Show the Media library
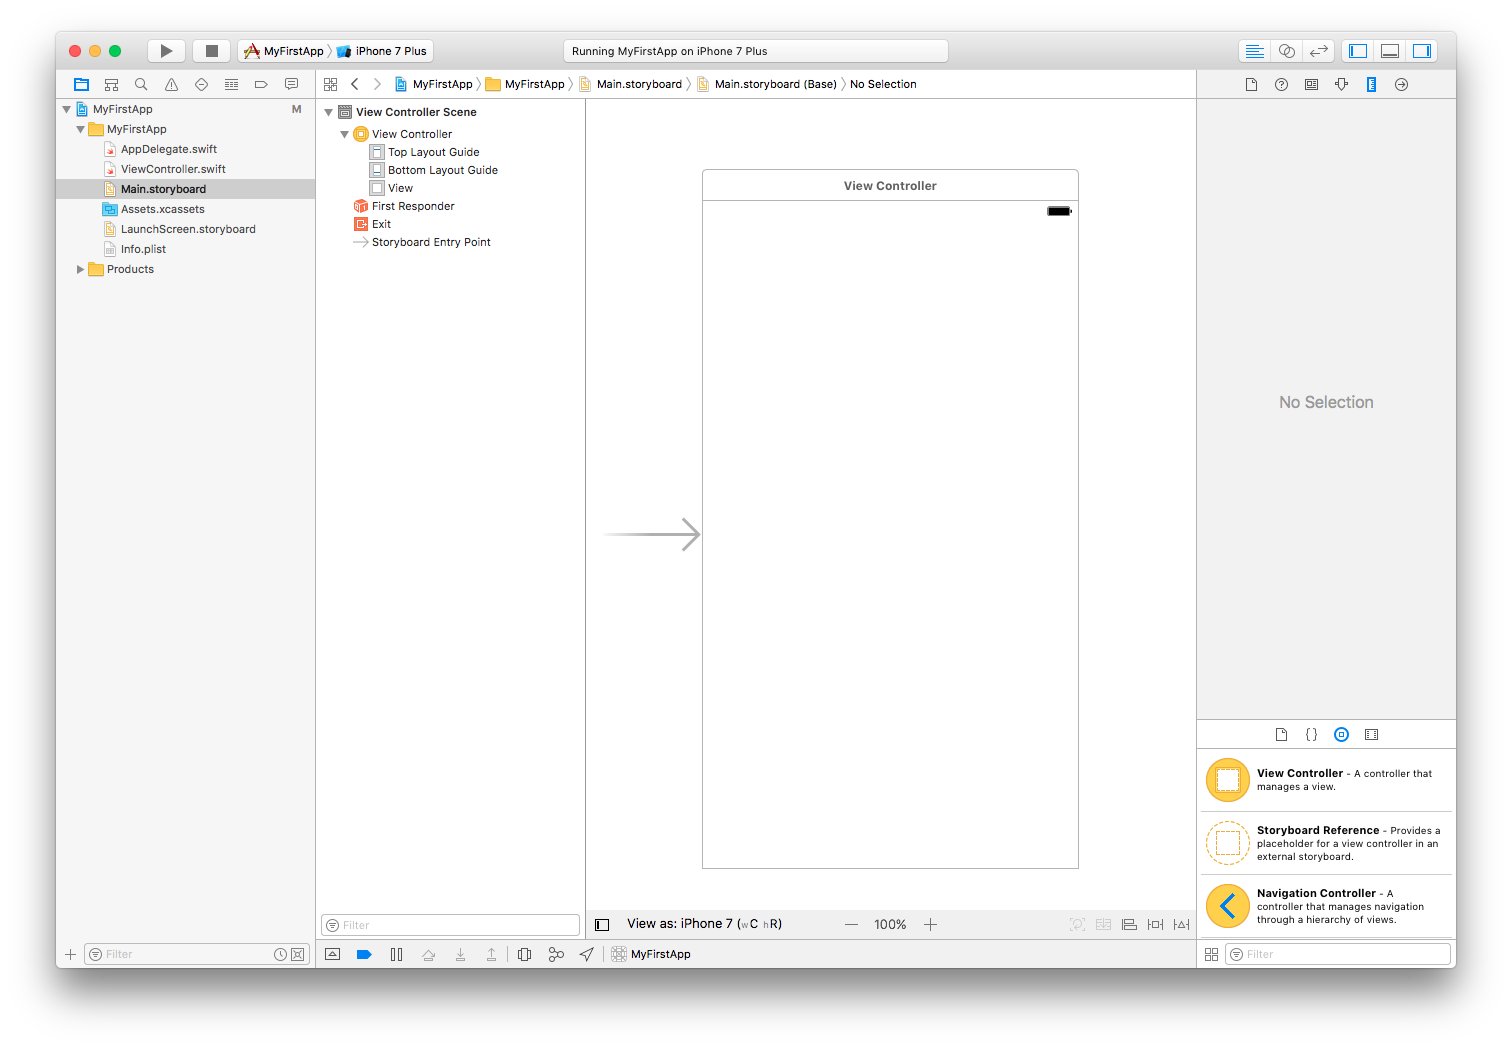The height and width of the screenshot is (1048, 1512). coord(1371,734)
